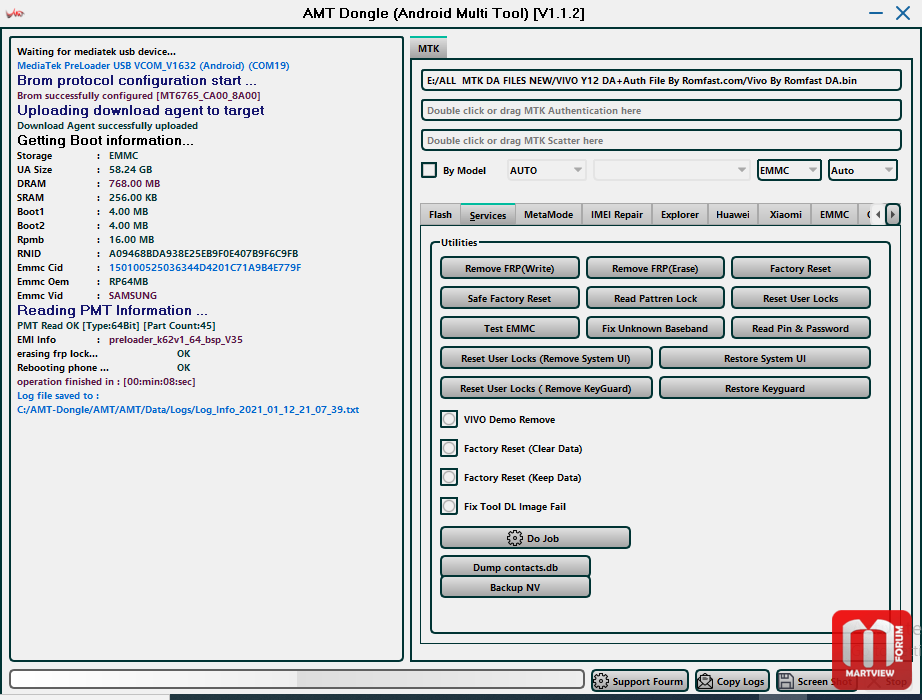
Task: Start the Do Job action
Action: point(535,538)
